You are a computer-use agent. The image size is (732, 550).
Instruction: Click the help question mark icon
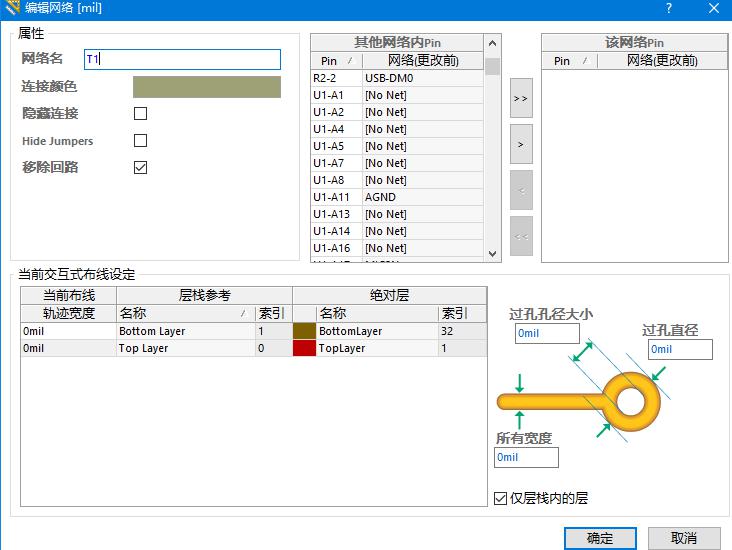pyautogui.click(x=668, y=8)
